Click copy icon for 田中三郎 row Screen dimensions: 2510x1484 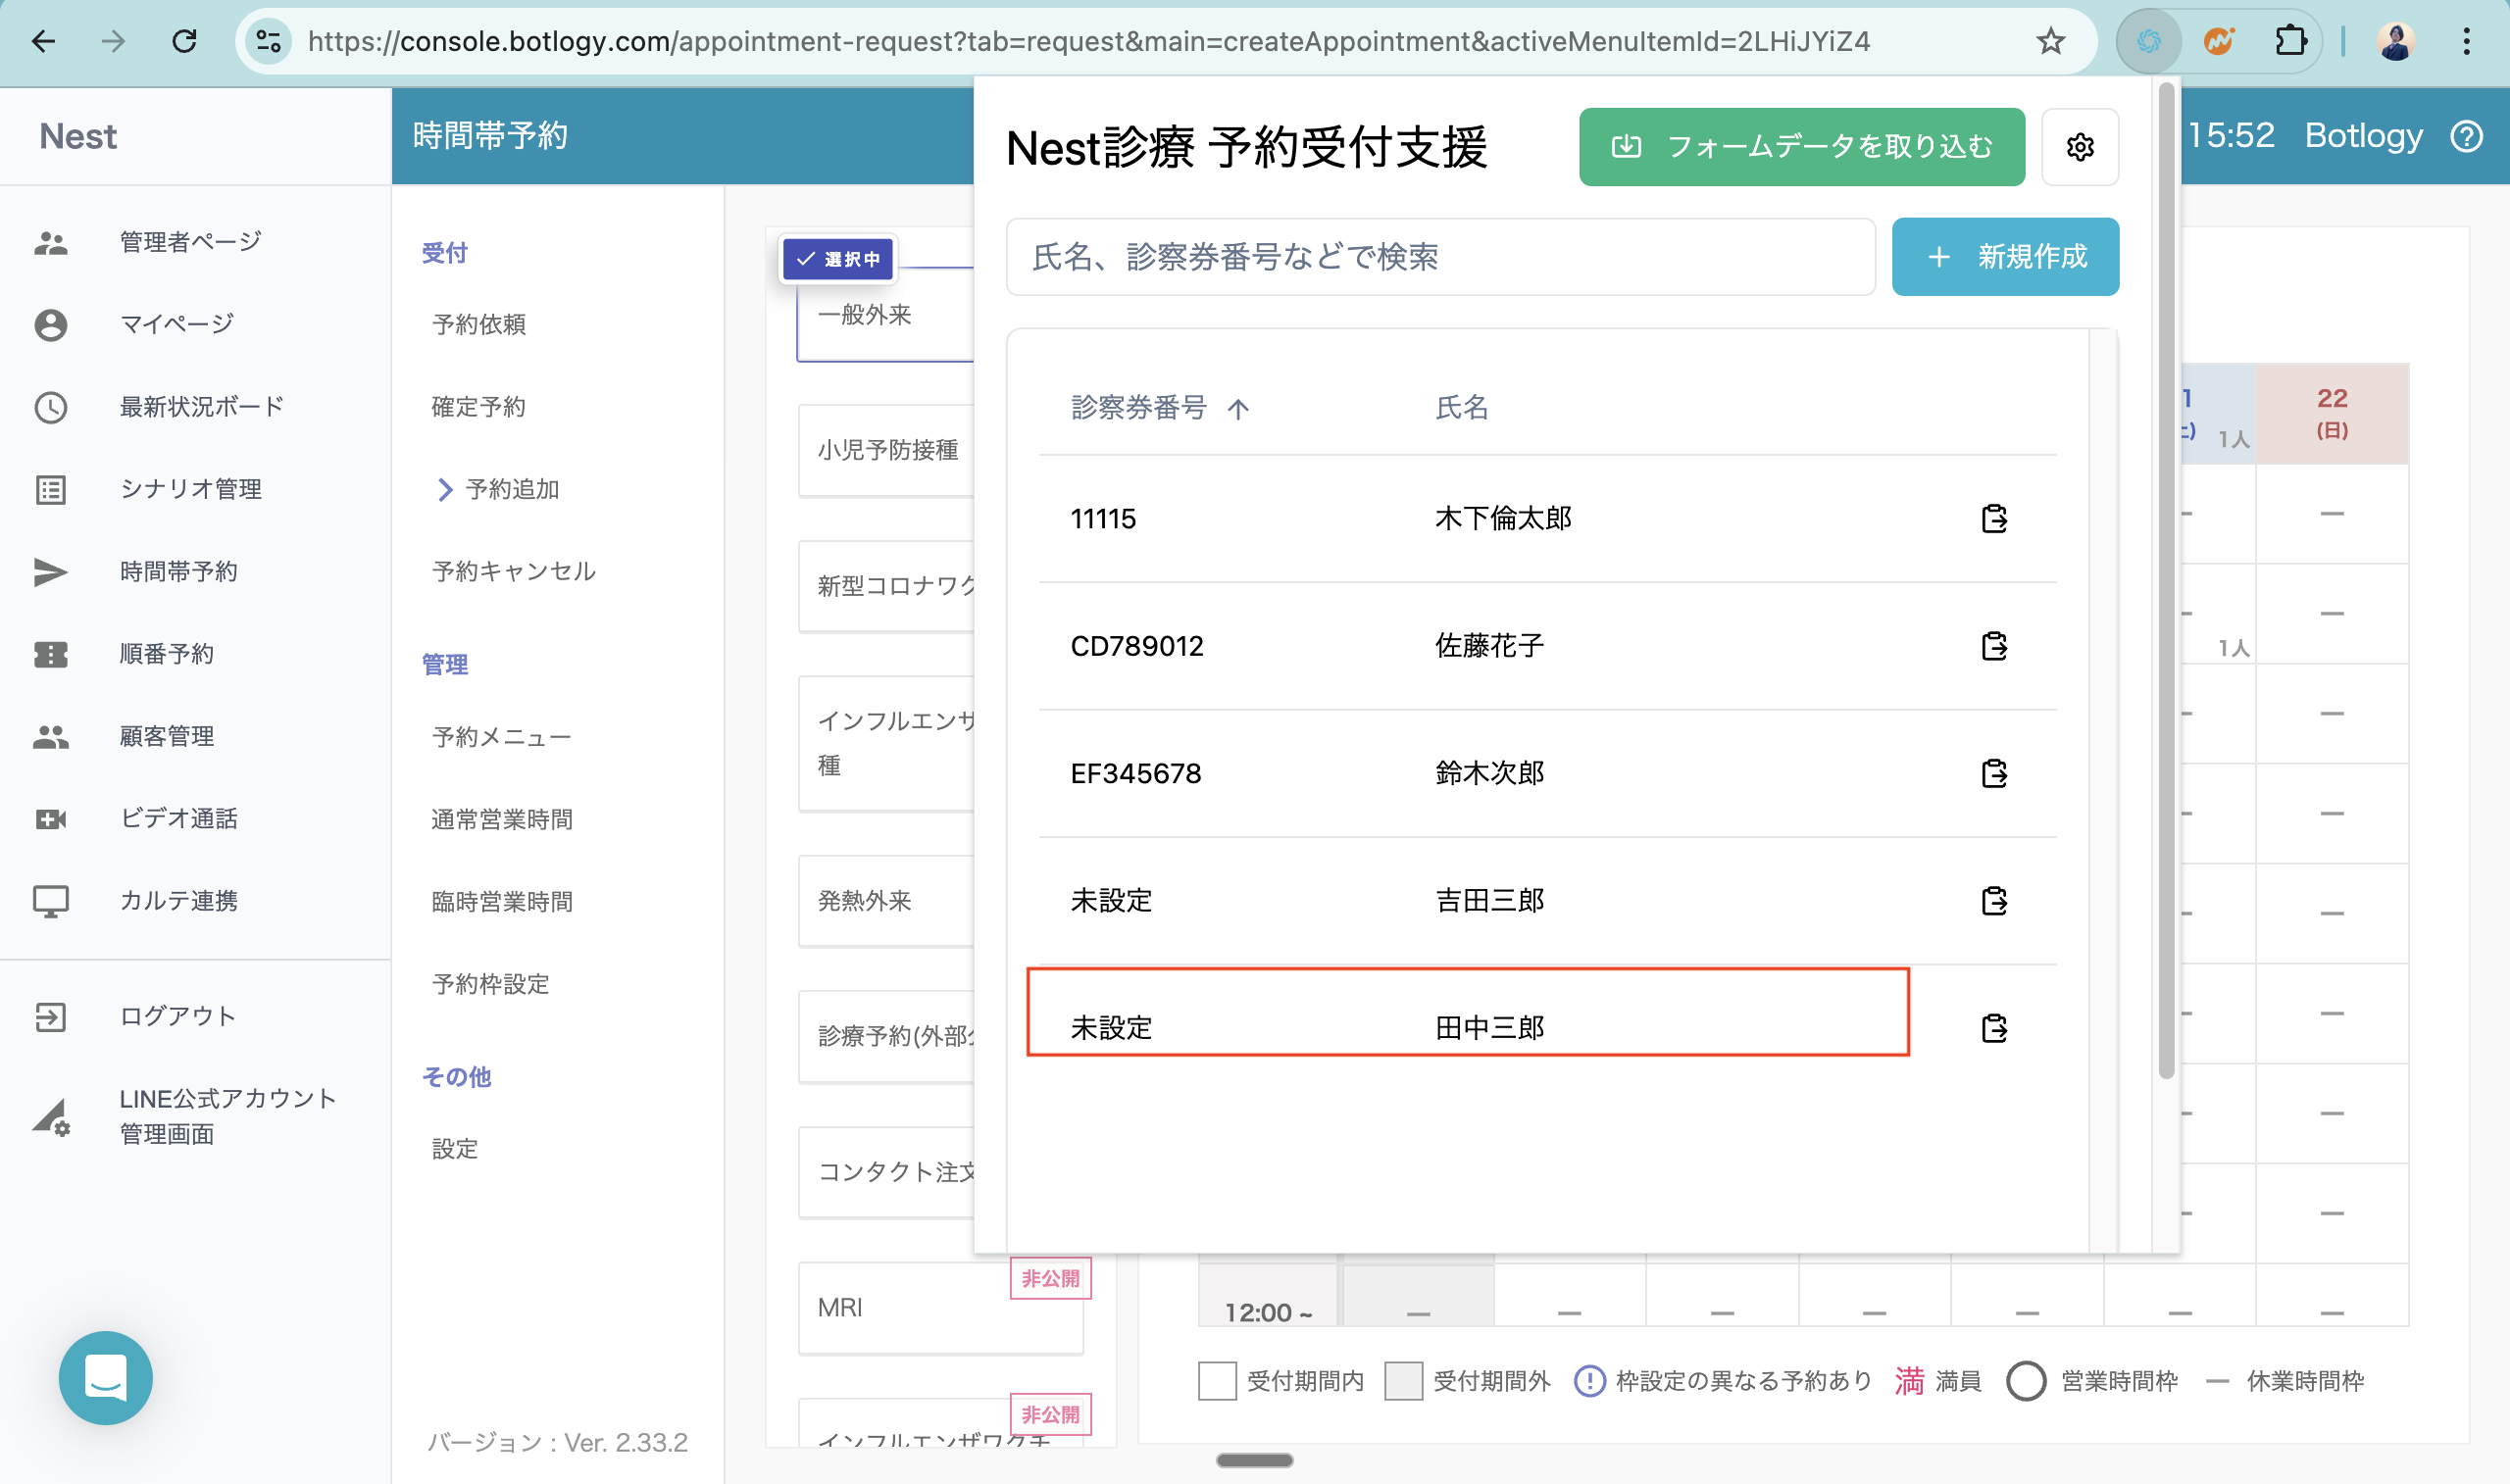(x=1993, y=1028)
